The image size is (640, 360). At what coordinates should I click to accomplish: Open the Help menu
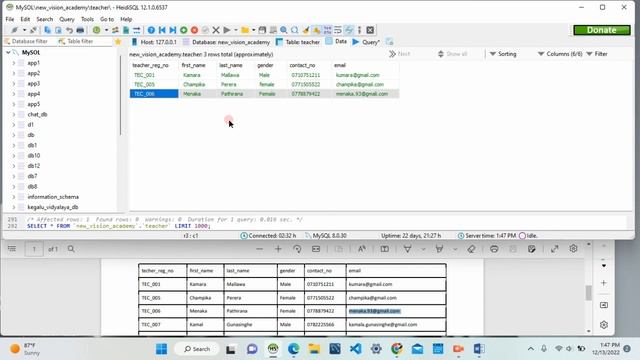click(126, 19)
